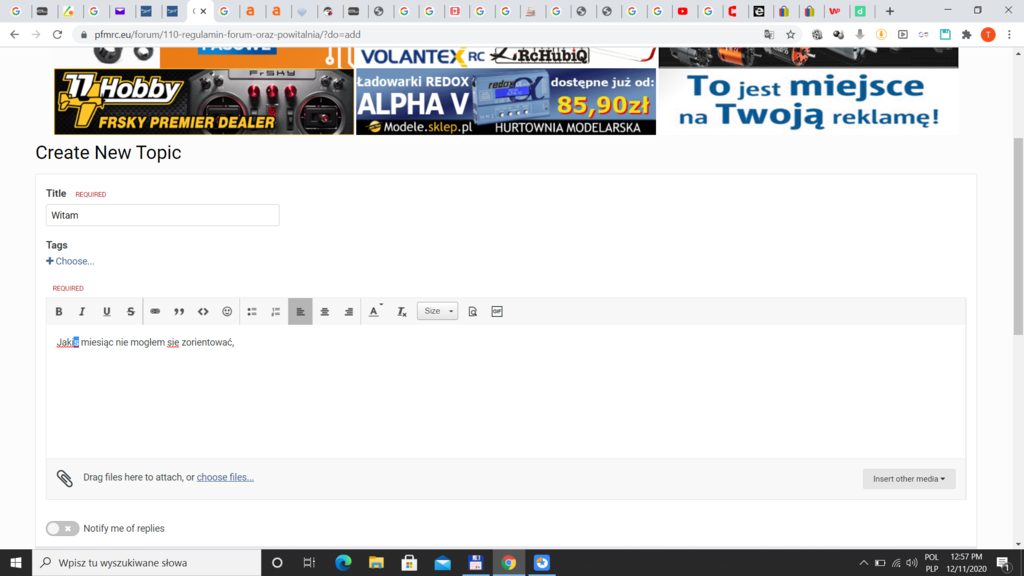This screenshot has height=576, width=1024.
Task: Open a new browser tab
Action: (890, 11)
